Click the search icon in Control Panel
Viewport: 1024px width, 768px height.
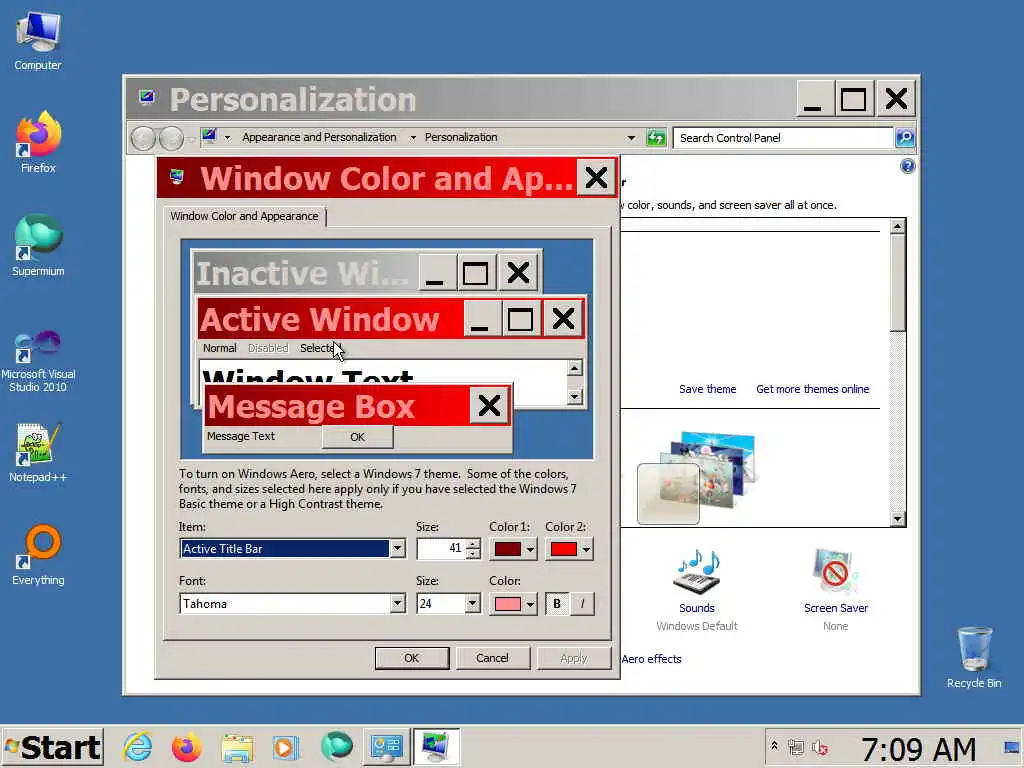pos(904,138)
